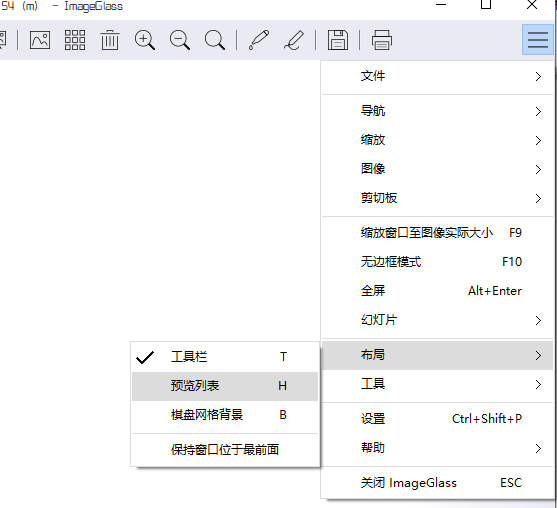Select 无边框模式 menu entry
Screen dimensions: 557x508
[x=438, y=262]
